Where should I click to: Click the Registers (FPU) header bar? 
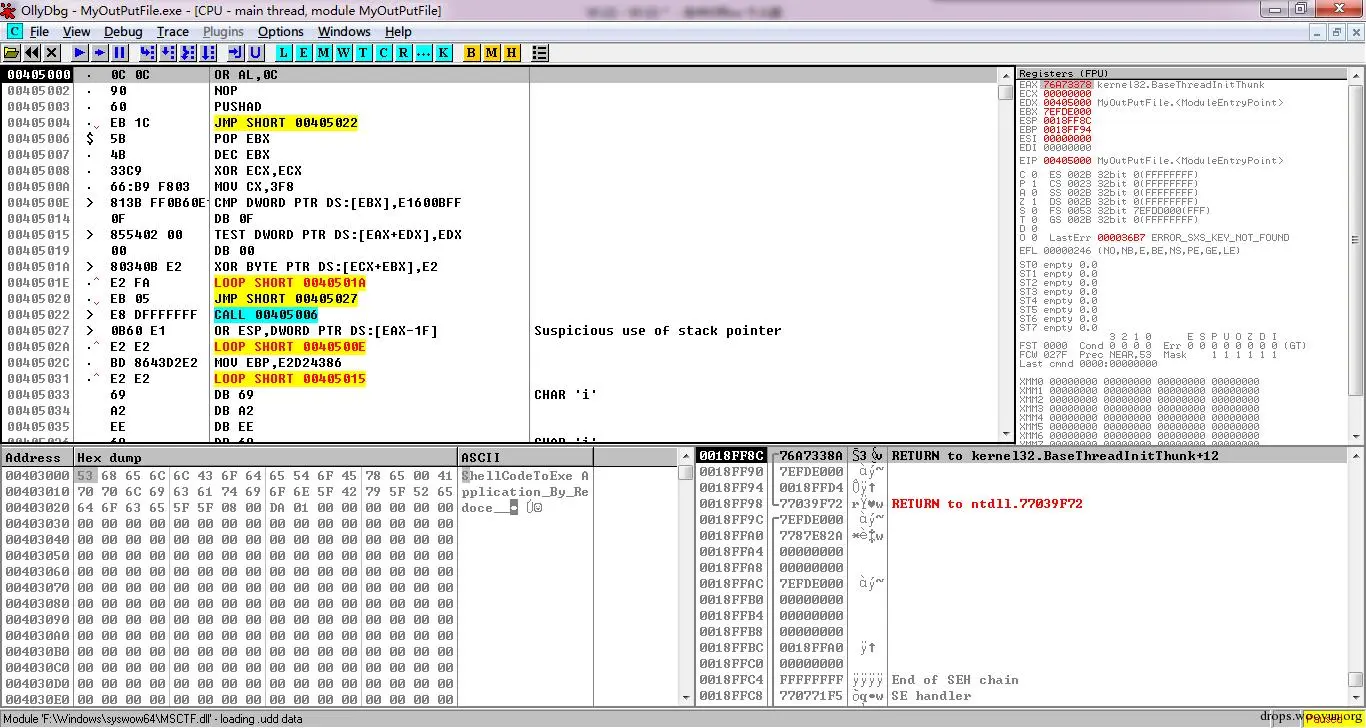coord(1182,74)
